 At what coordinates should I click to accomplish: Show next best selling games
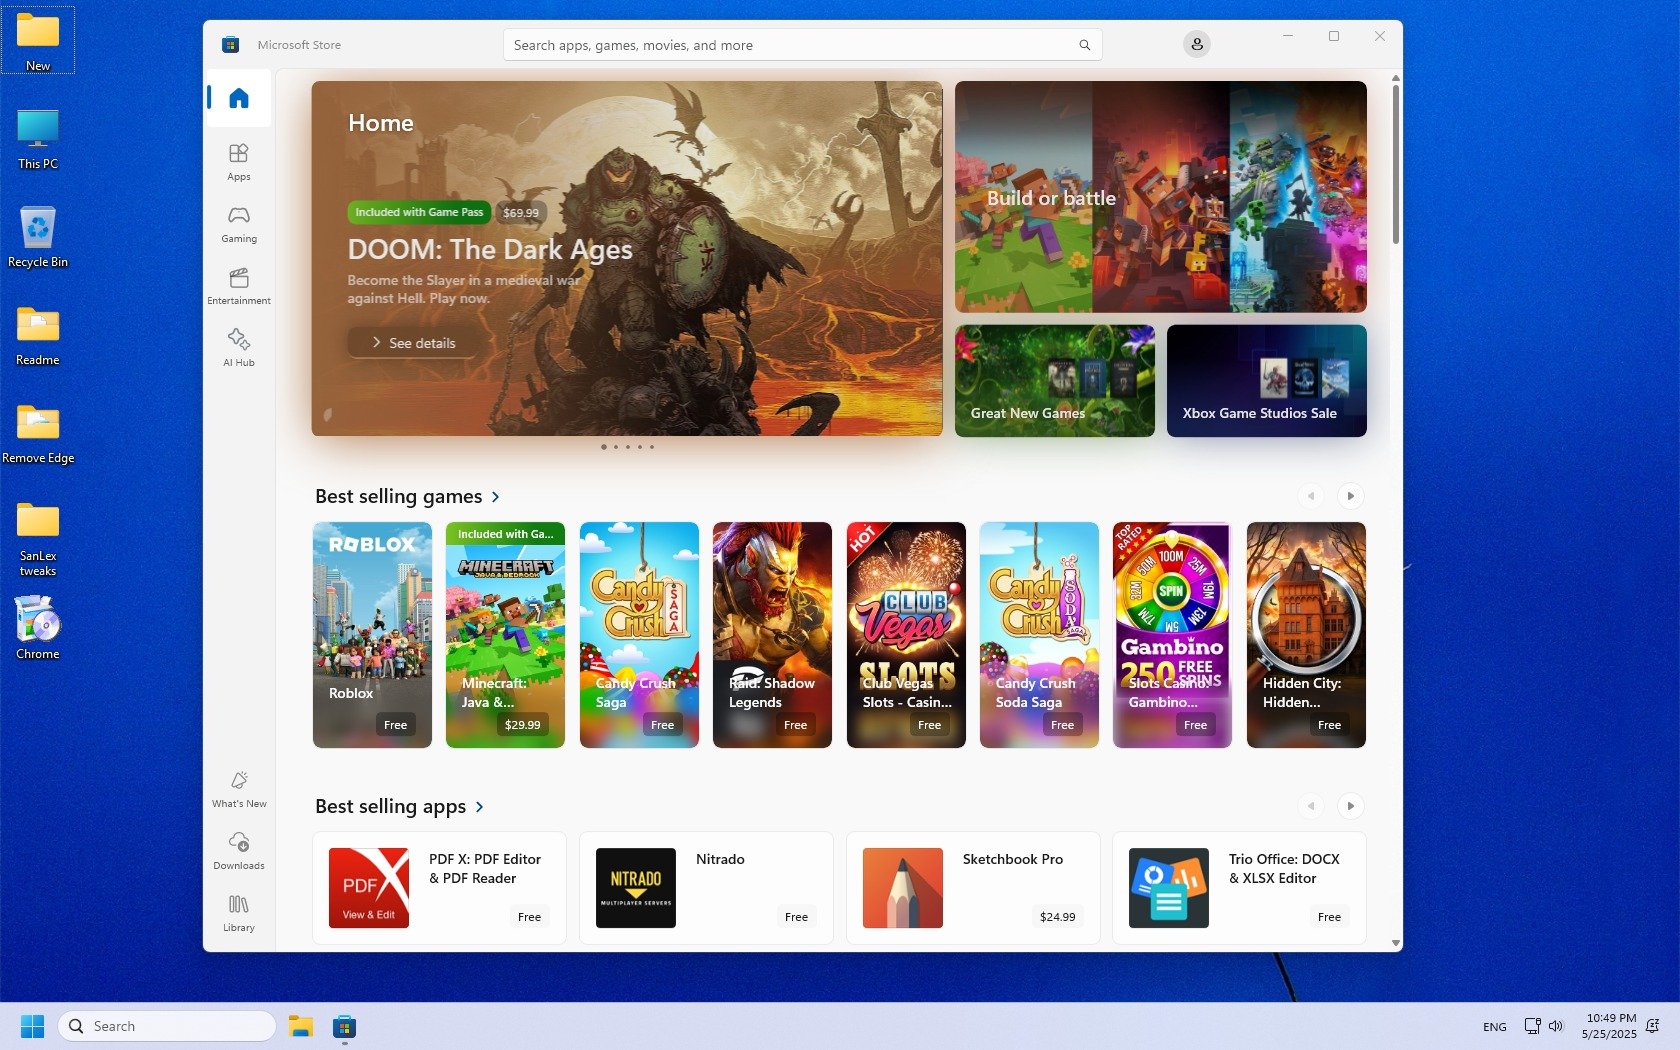point(1350,496)
